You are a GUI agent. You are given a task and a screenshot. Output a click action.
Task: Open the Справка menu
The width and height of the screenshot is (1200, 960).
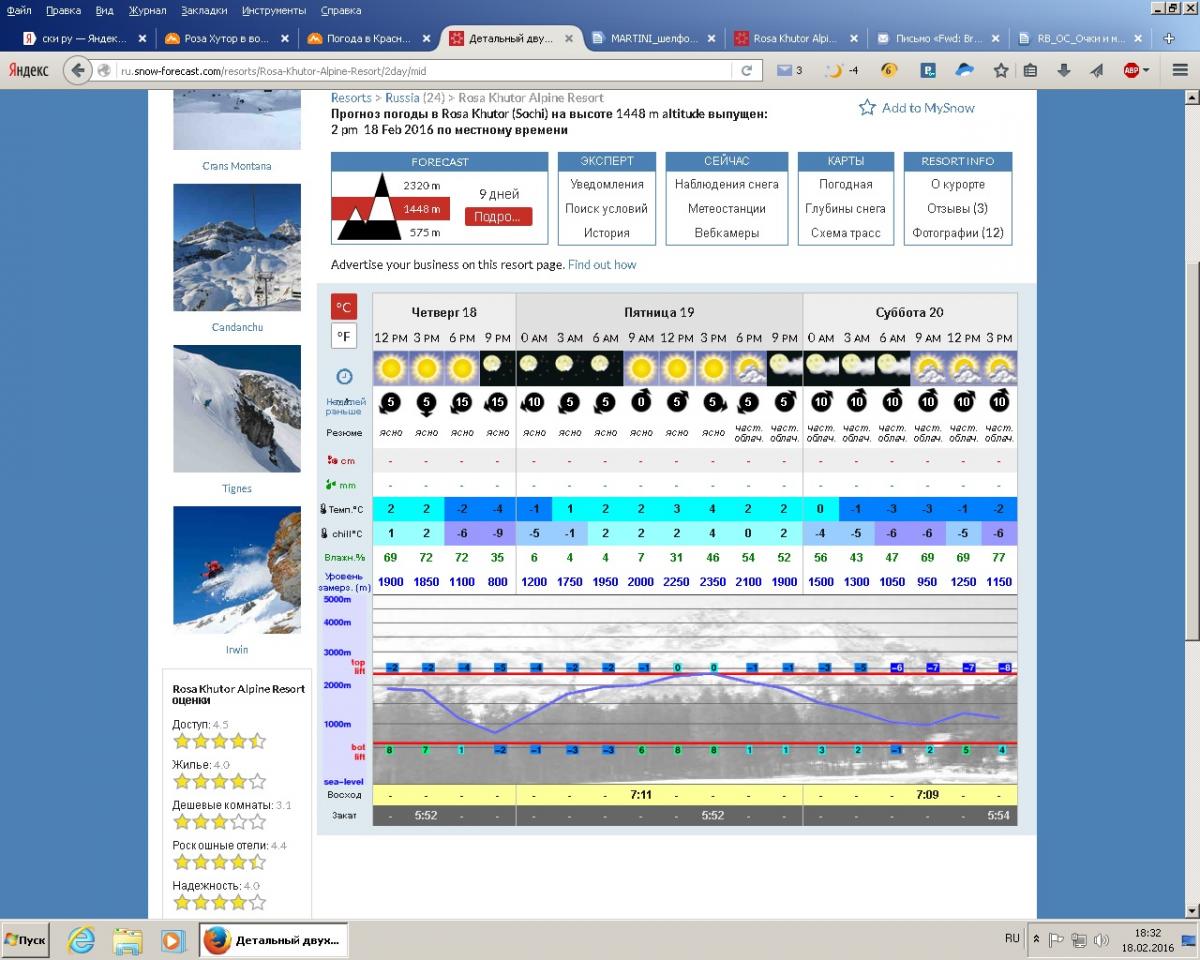click(x=341, y=10)
